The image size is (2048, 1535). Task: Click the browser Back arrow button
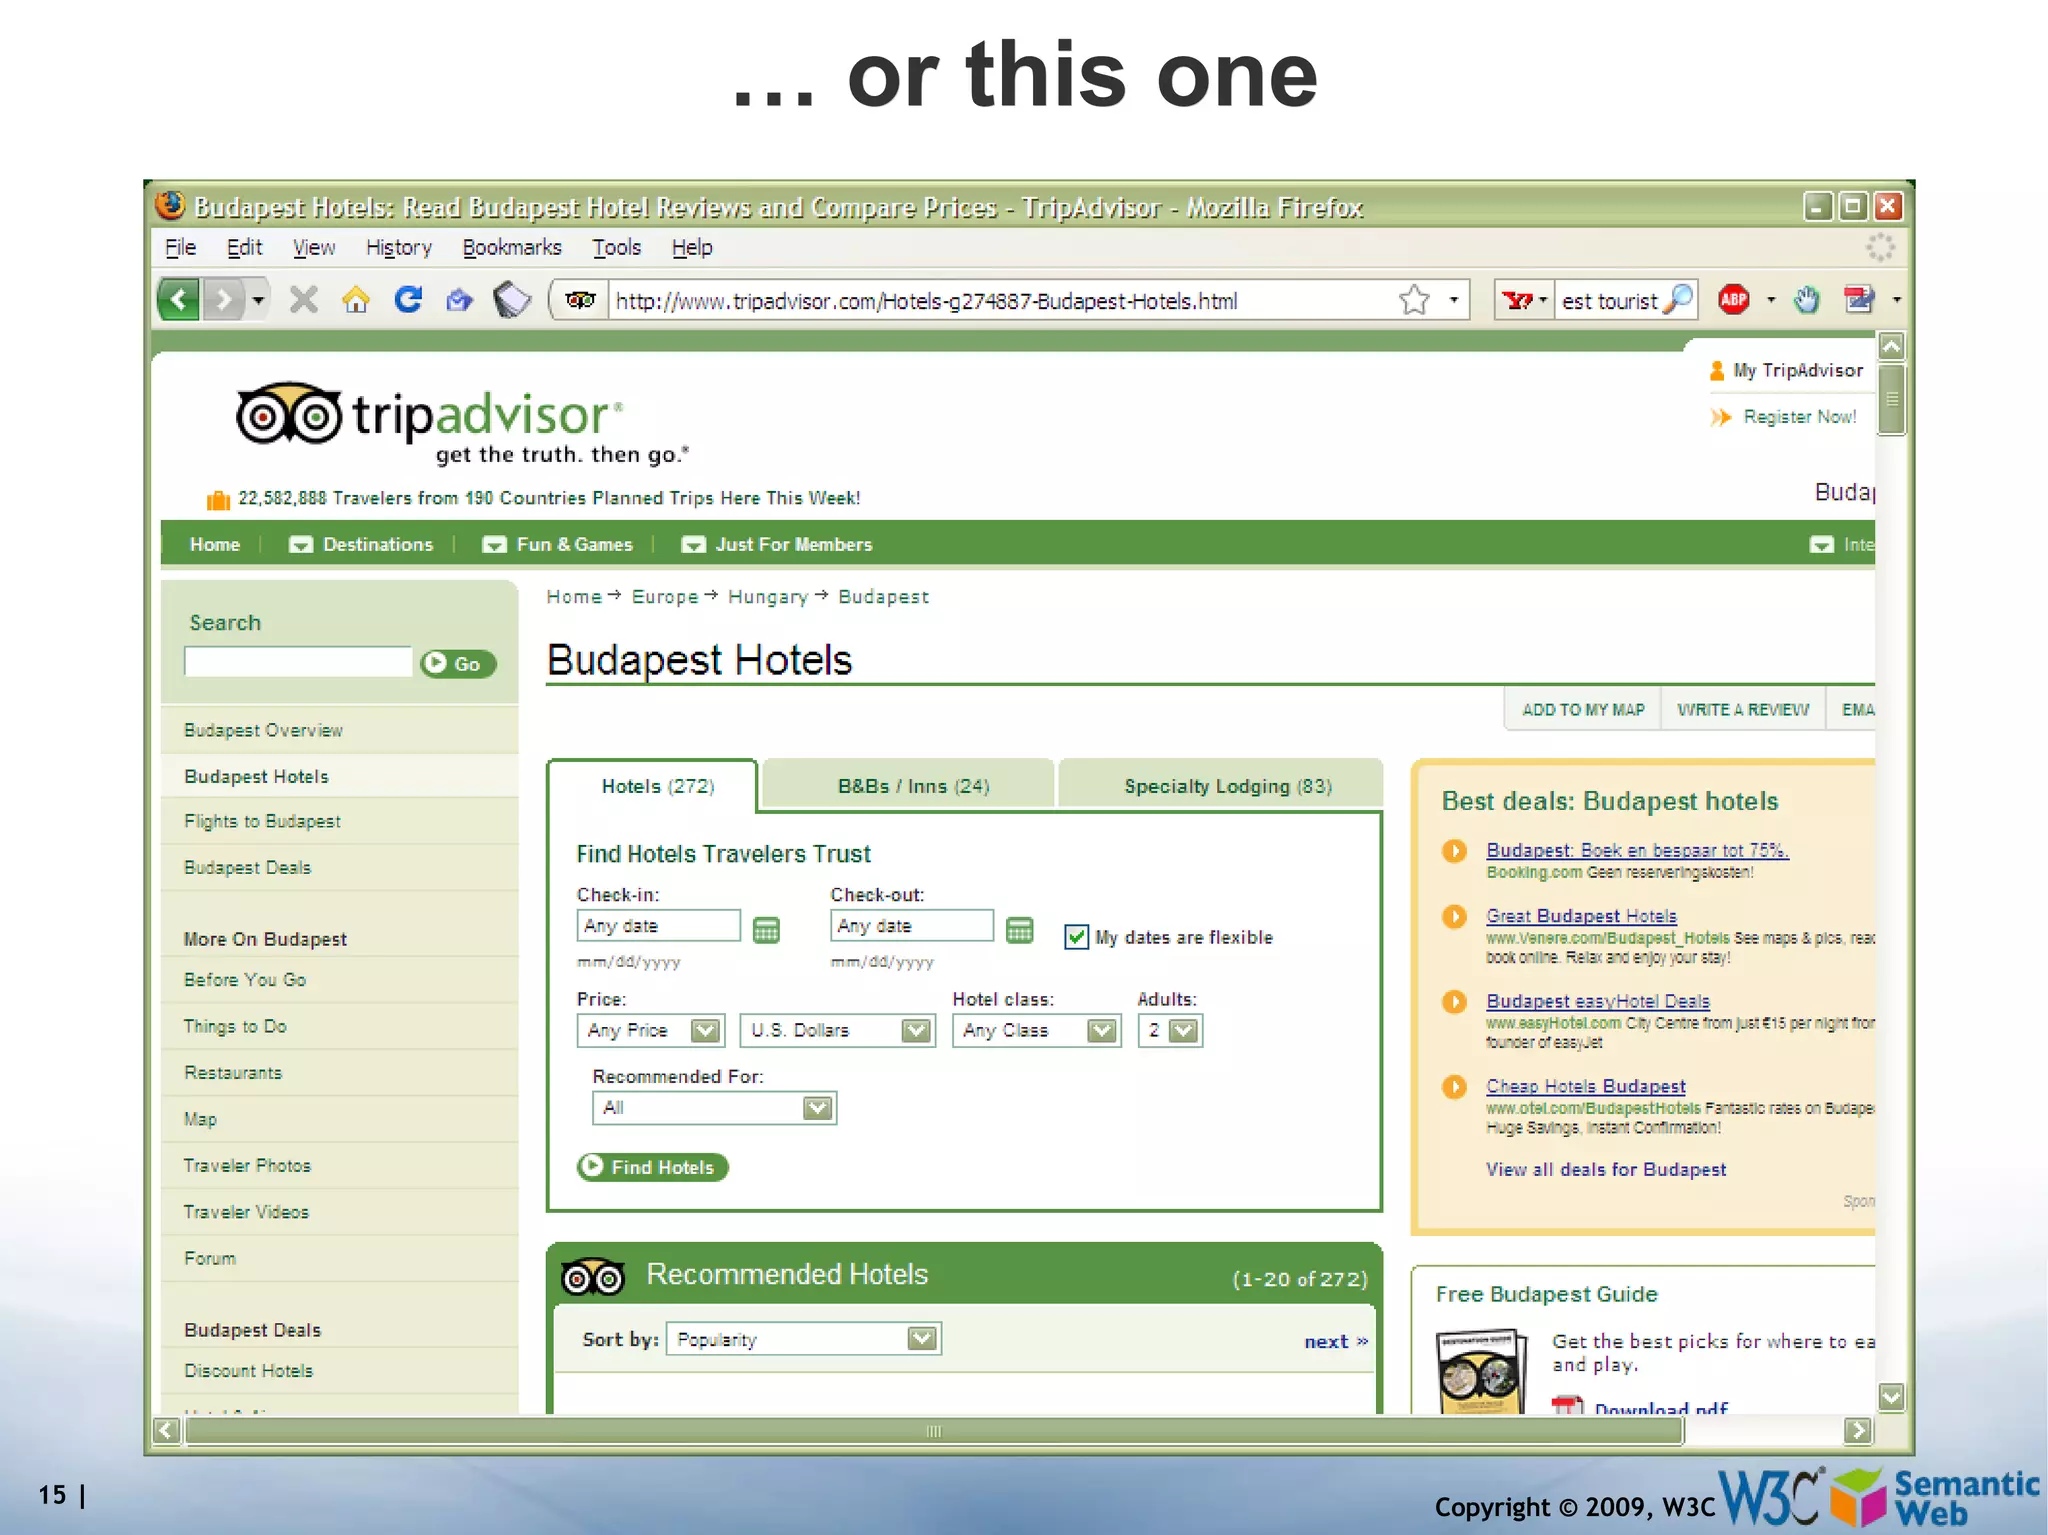[180, 299]
